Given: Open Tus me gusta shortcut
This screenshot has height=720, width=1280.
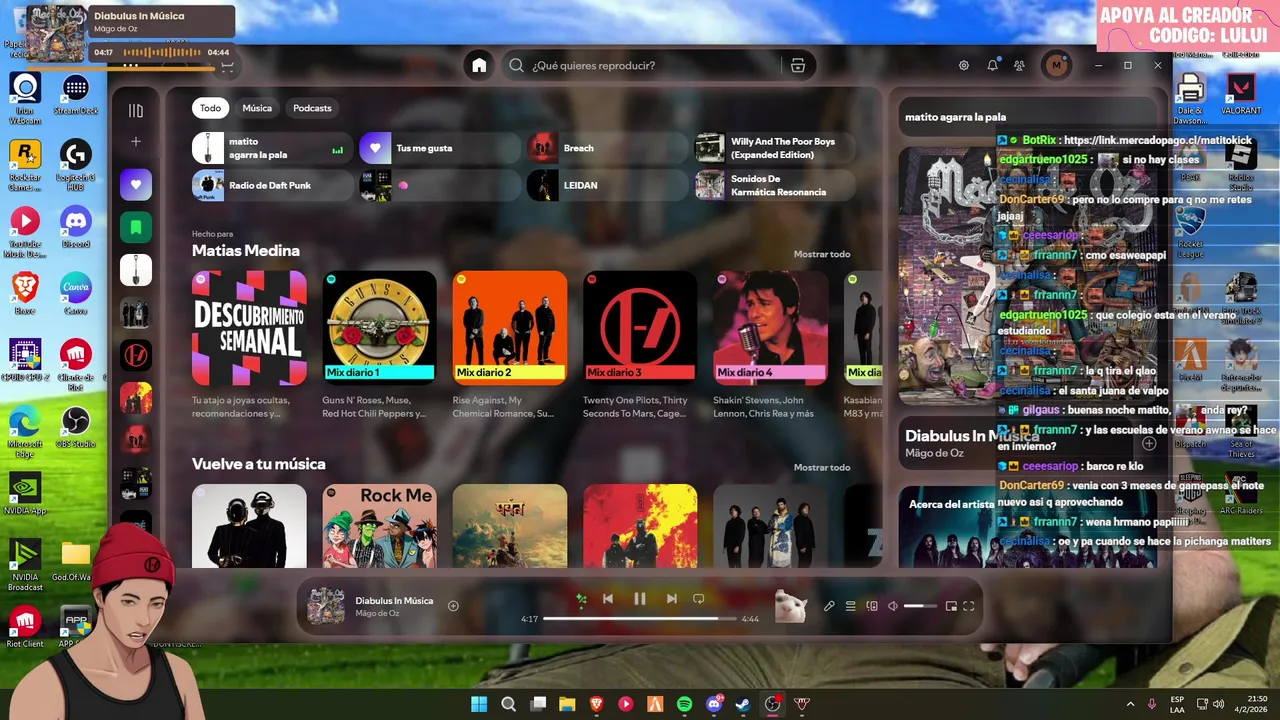Looking at the screenshot, I should [440, 148].
